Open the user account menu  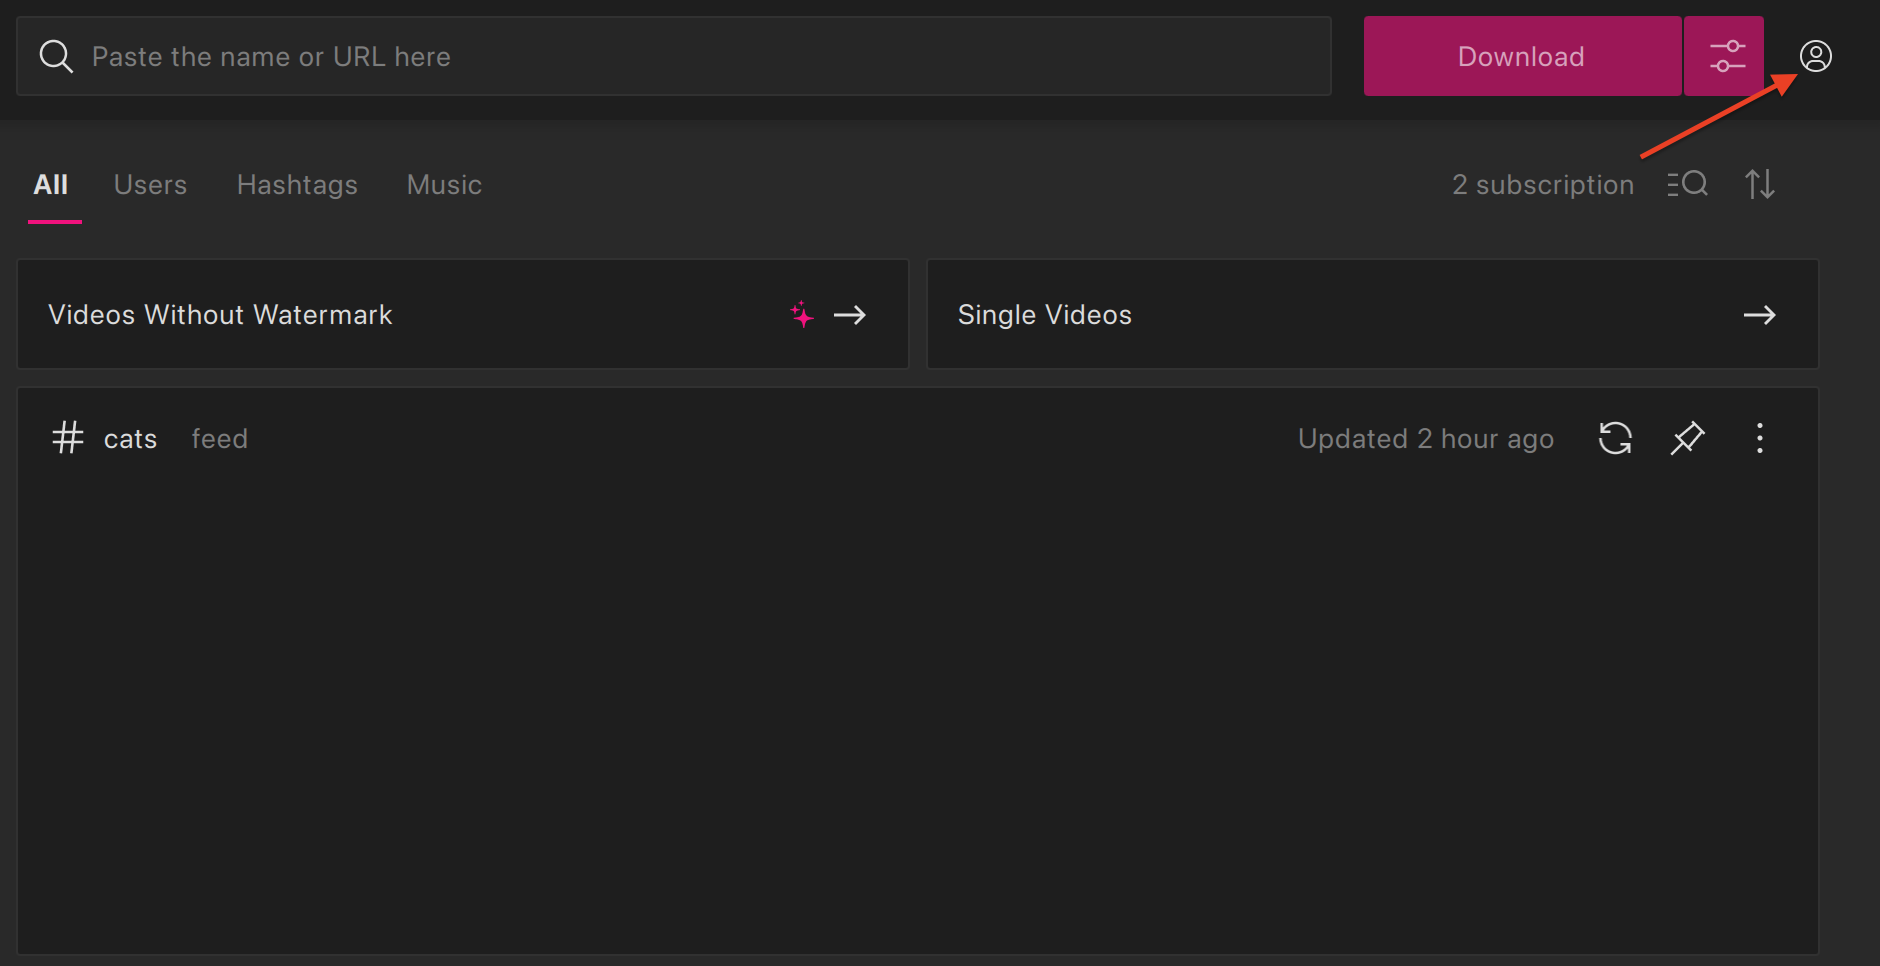coord(1816,56)
